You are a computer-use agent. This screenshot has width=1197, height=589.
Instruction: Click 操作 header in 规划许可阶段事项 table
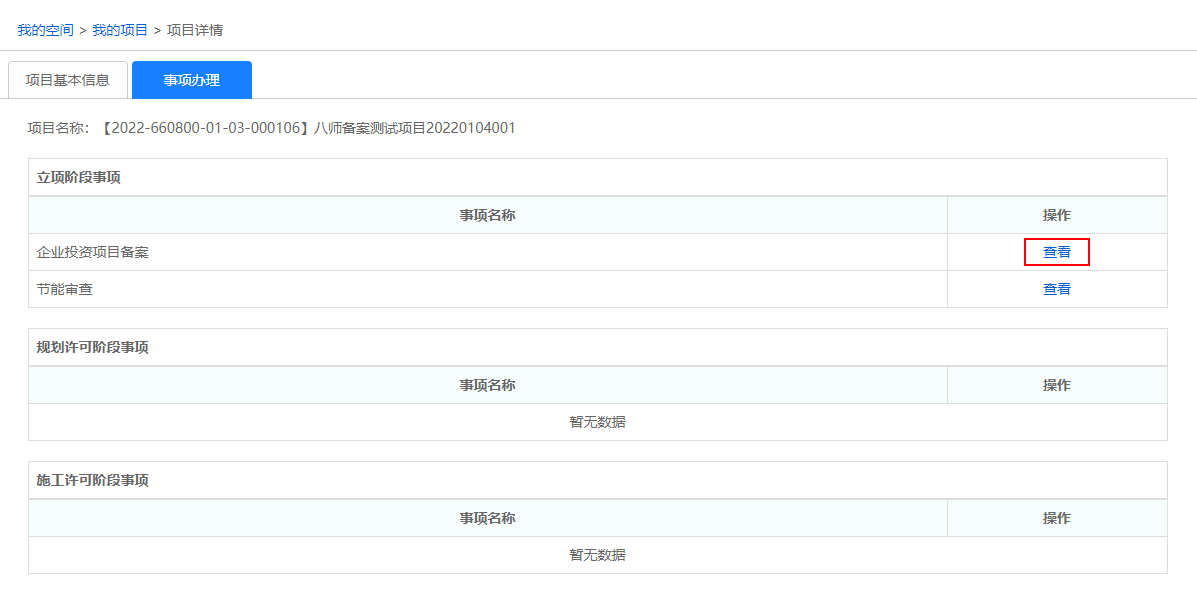[1056, 385]
